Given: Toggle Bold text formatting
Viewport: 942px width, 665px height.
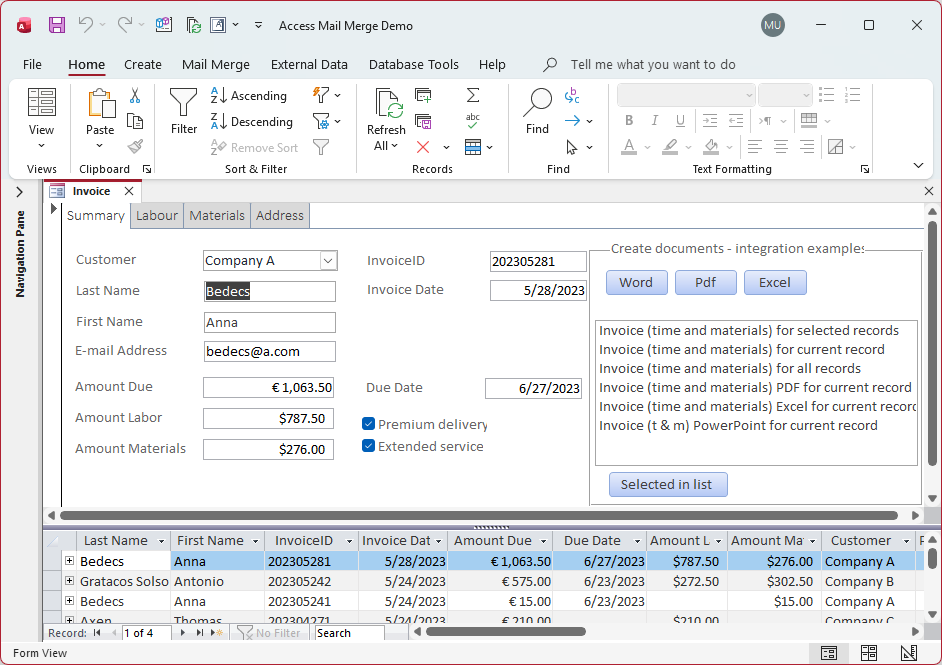Looking at the screenshot, I should [629, 120].
